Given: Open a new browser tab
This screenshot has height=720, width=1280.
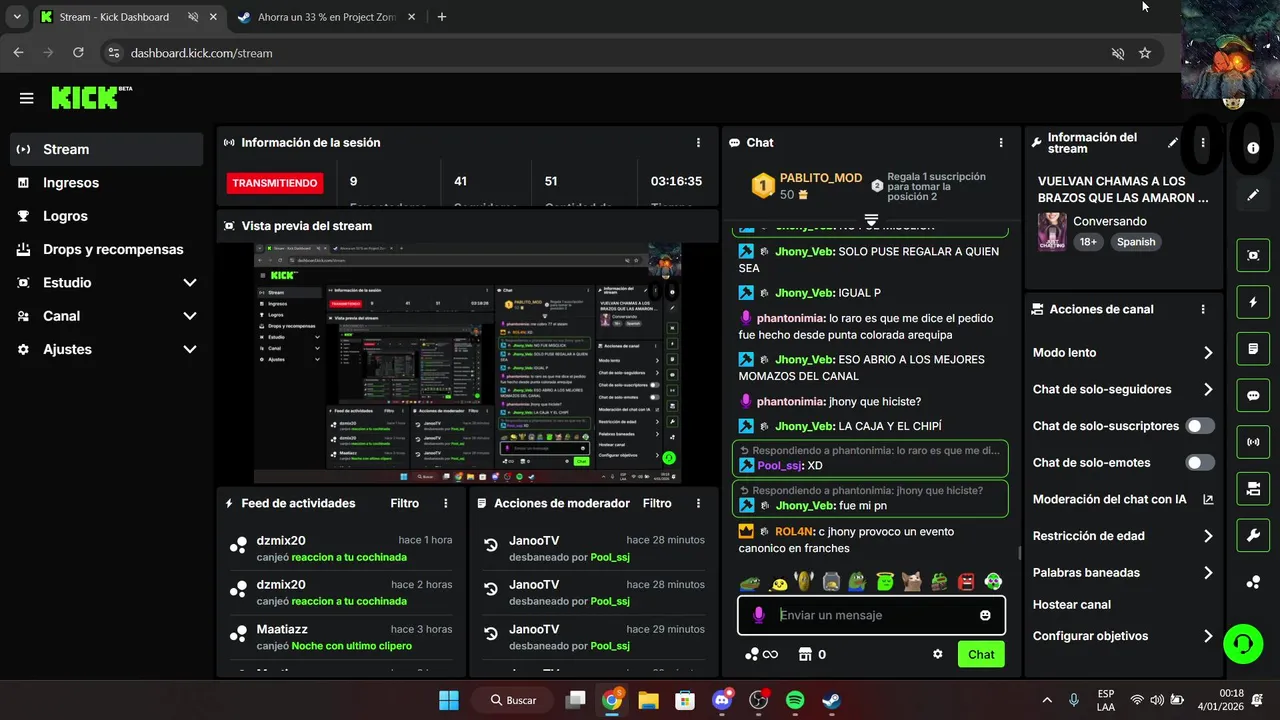Looking at the screenshot, I should pyautogui.click(x=442, y=17).
